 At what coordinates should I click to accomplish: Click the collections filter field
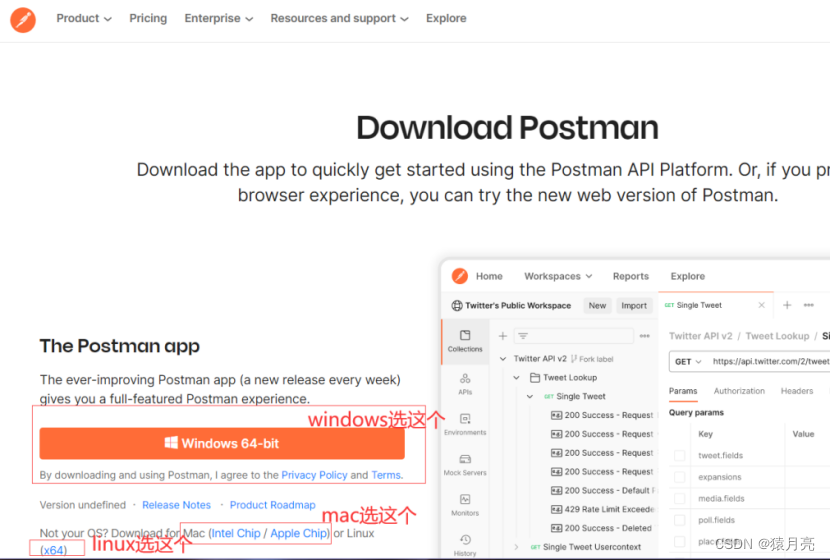(x=574, y=336)
